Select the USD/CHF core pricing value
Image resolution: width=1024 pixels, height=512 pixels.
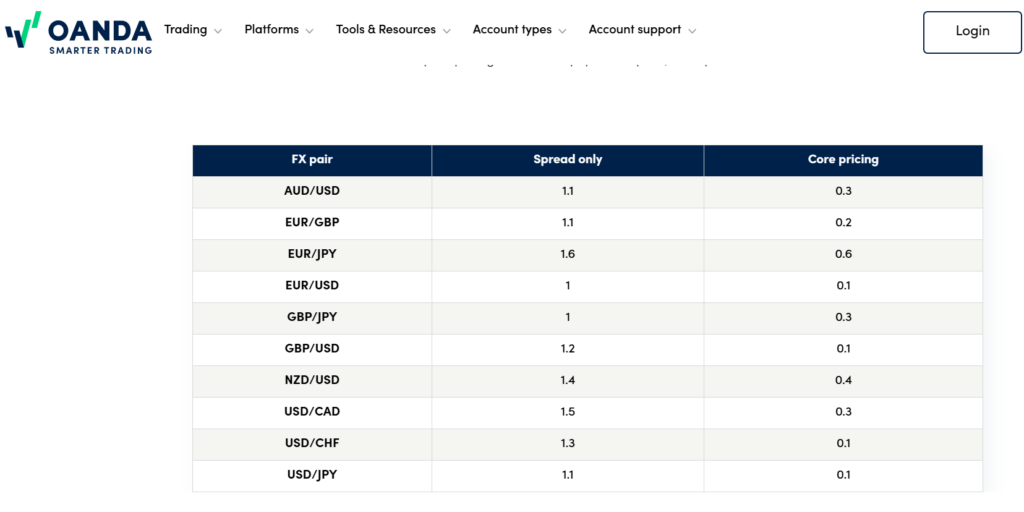pyautogui.click(x=843, y=444)
